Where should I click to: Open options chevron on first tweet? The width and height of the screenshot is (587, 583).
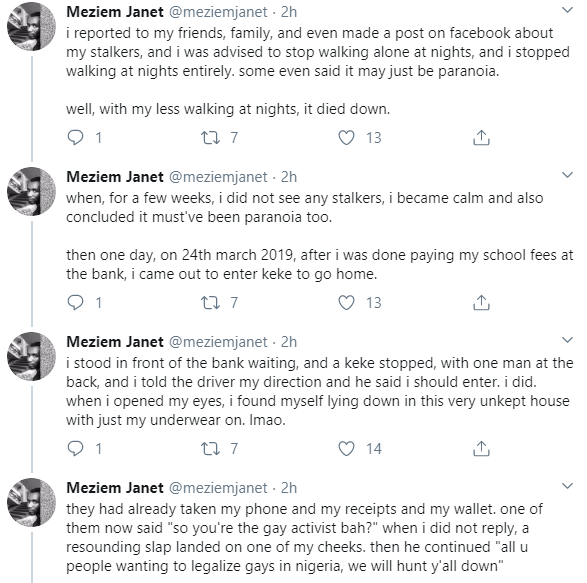coord(568,10)
